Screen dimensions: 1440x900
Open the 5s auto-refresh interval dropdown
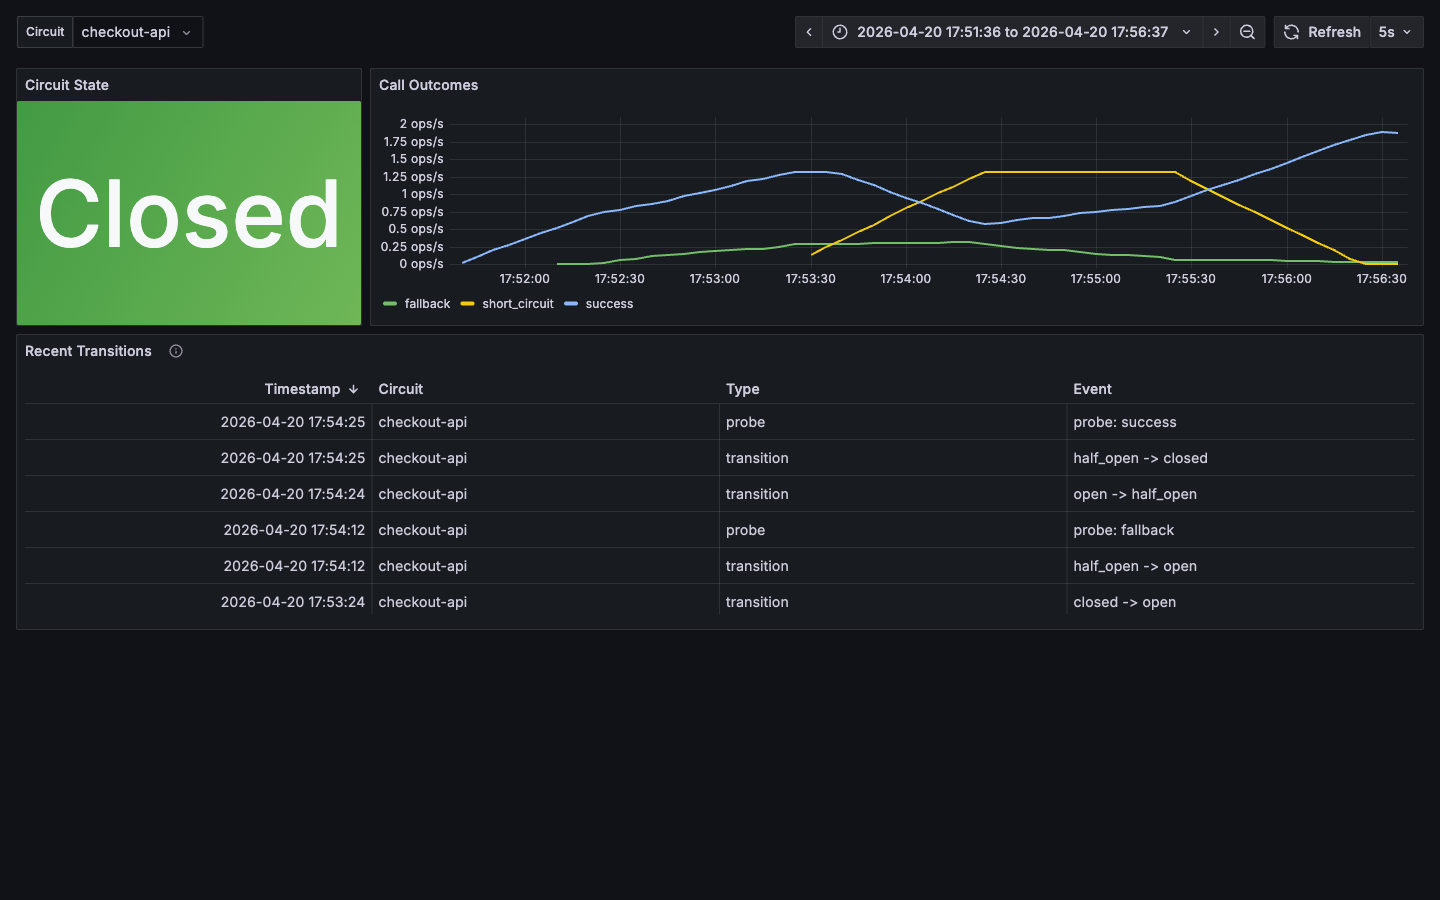(1396, 31)
